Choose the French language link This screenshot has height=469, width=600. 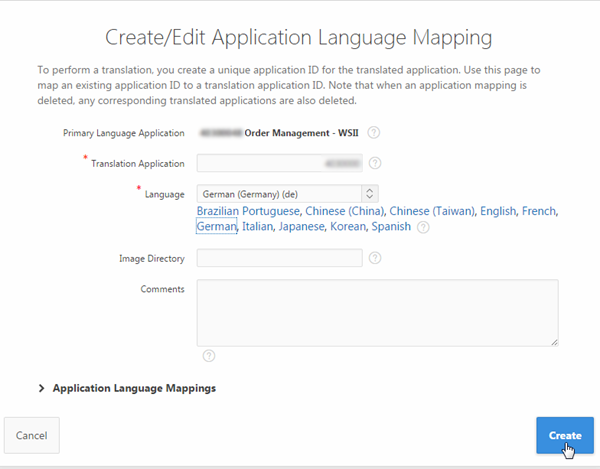pos(539,211)
